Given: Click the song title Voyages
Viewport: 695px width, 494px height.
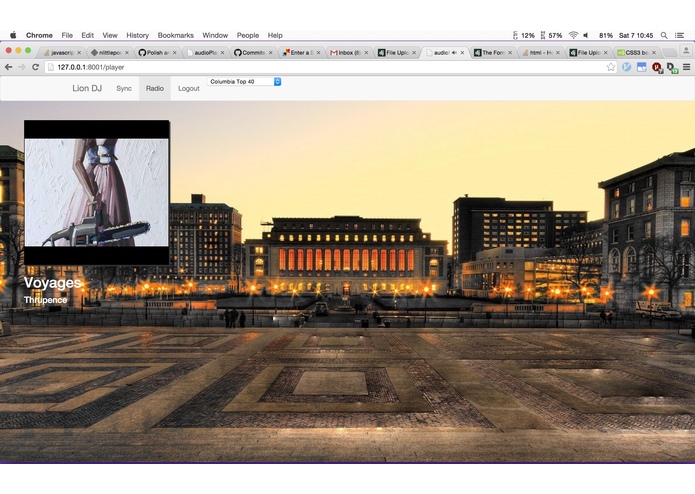Looking at the screenshot, I should tap(52, 283).
